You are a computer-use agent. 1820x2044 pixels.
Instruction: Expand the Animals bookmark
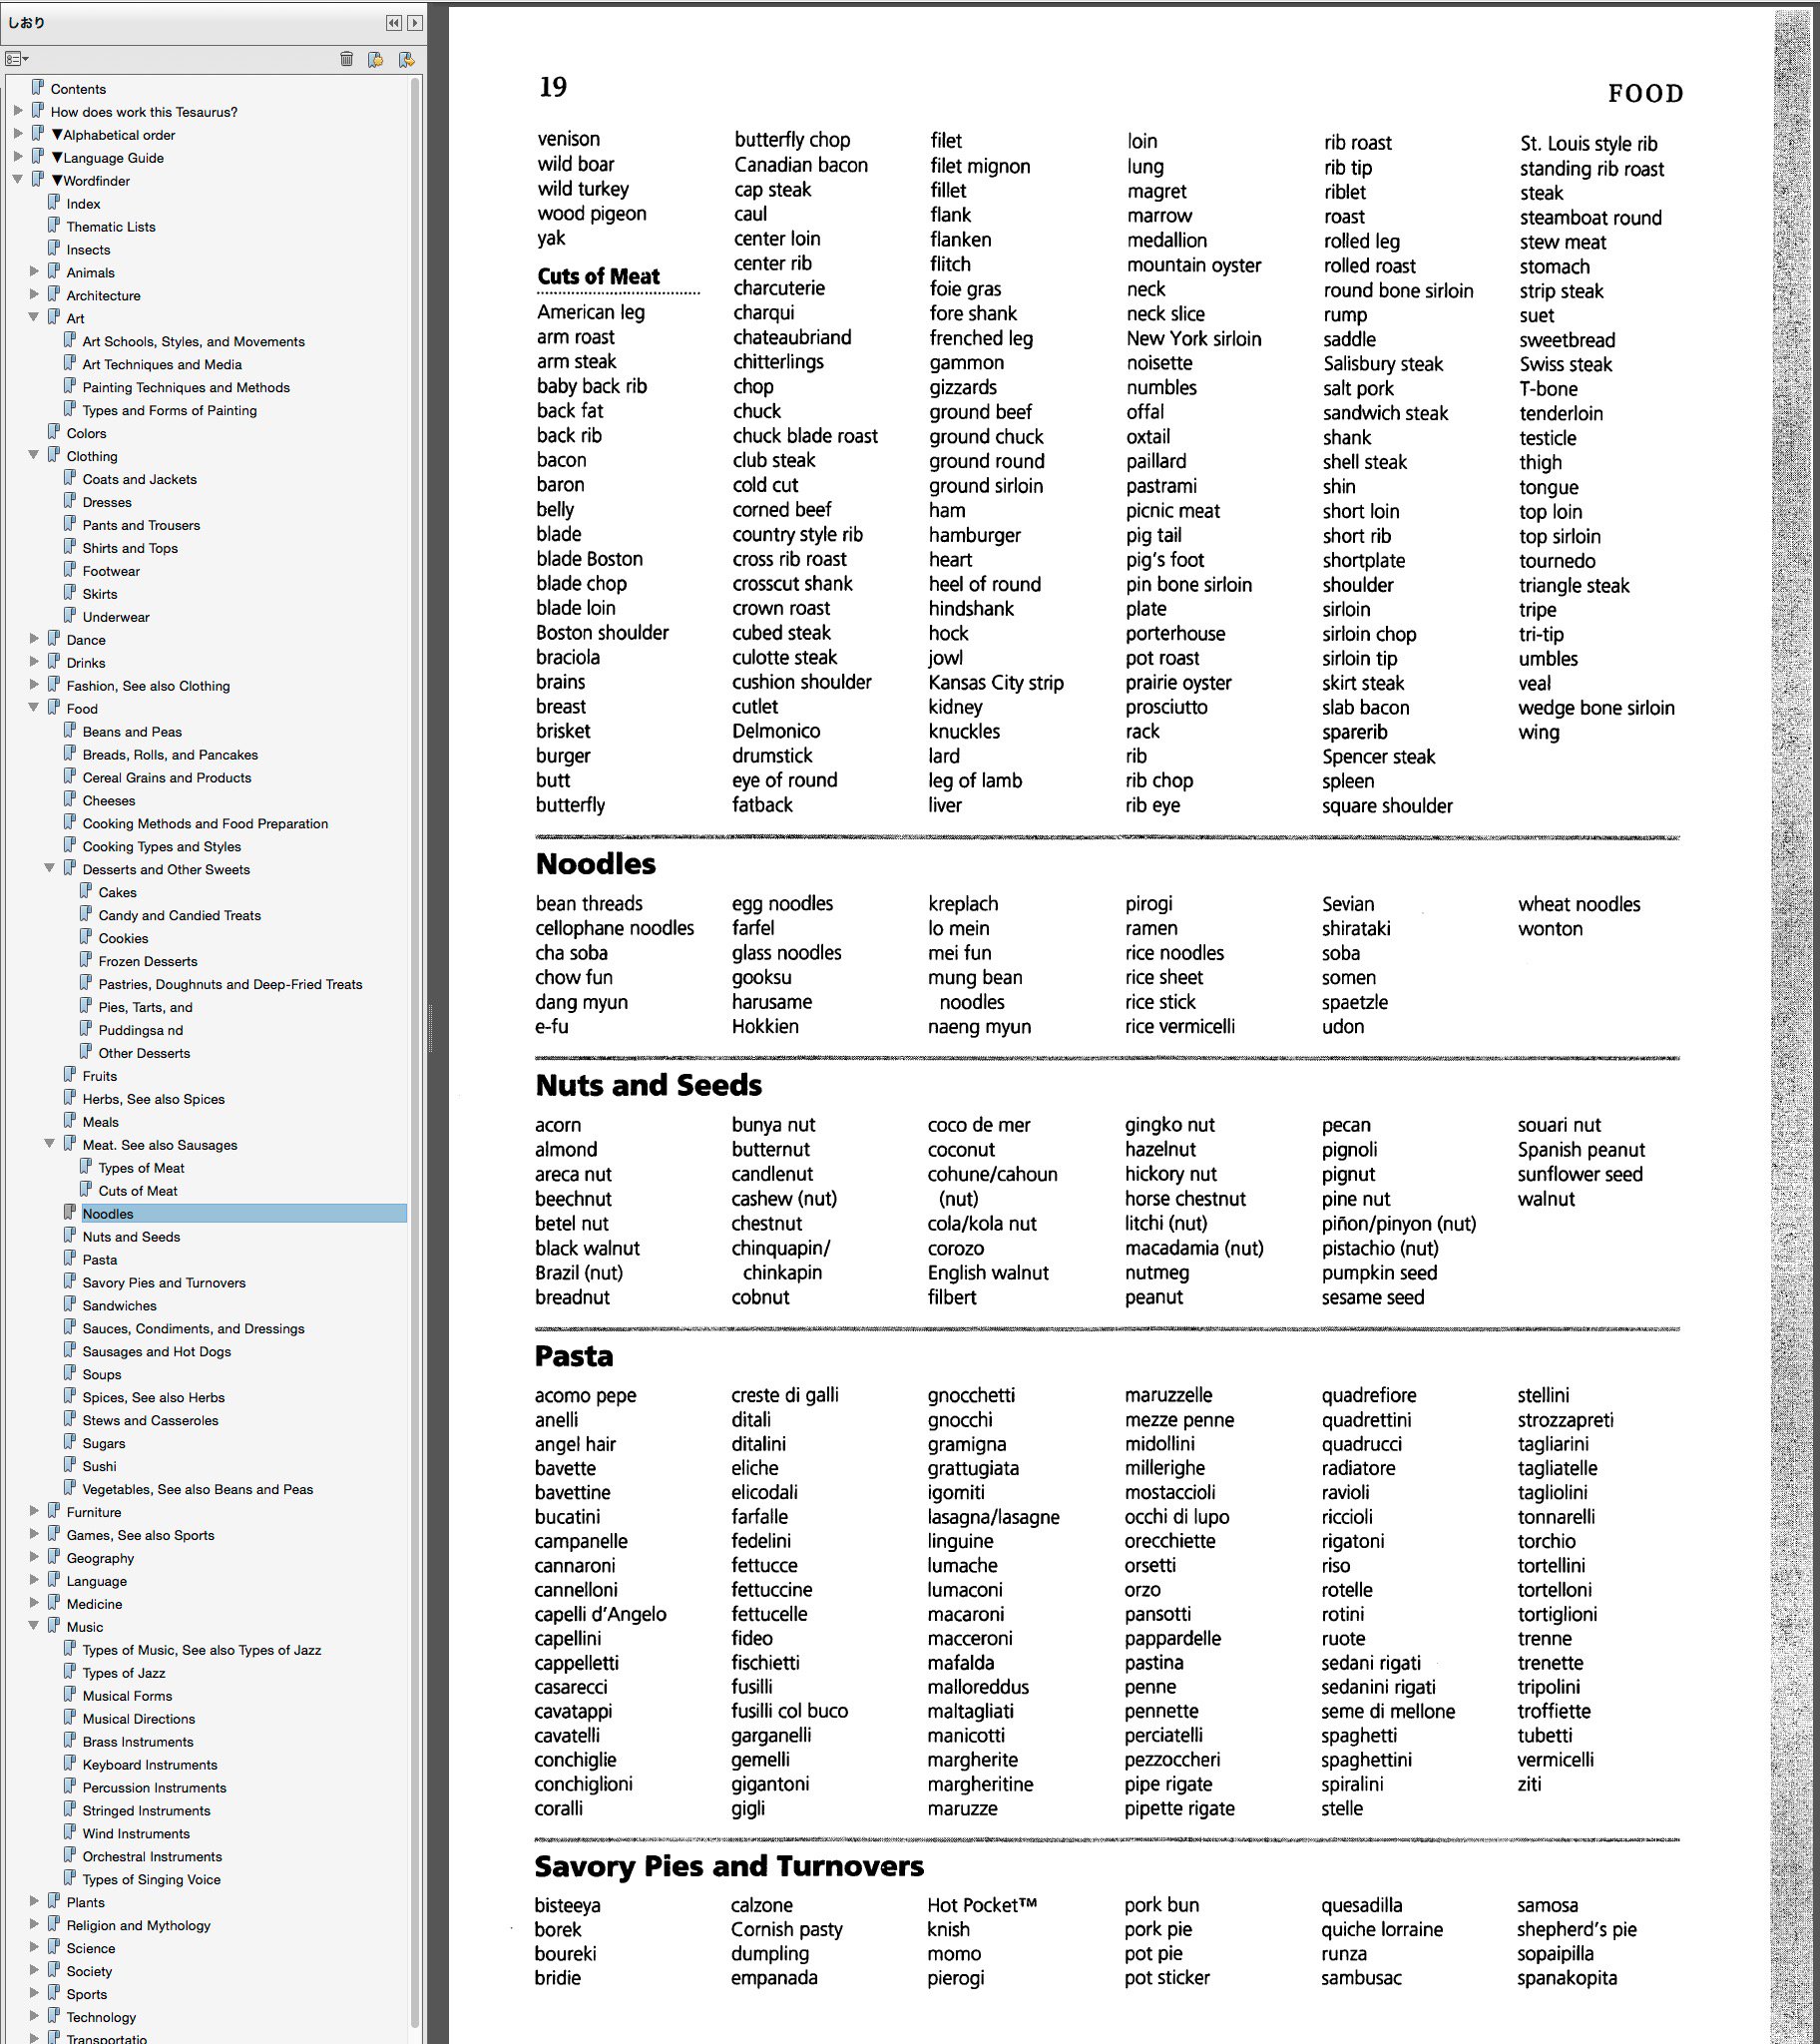[x=36, y=272]
